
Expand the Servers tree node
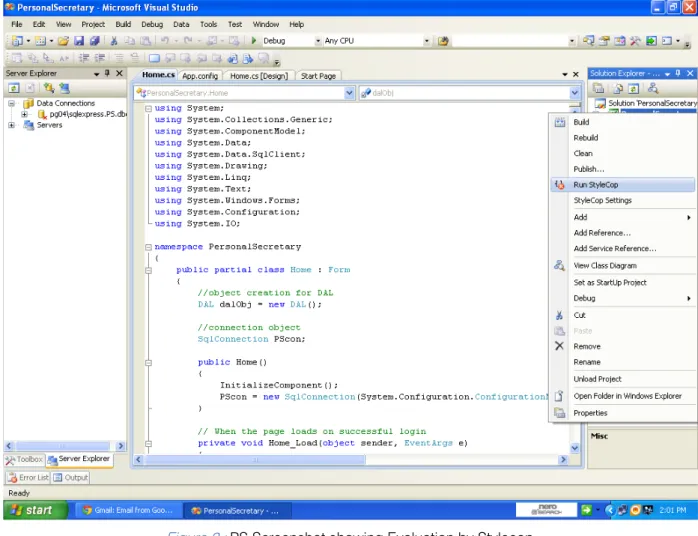(x=12, y=125)
